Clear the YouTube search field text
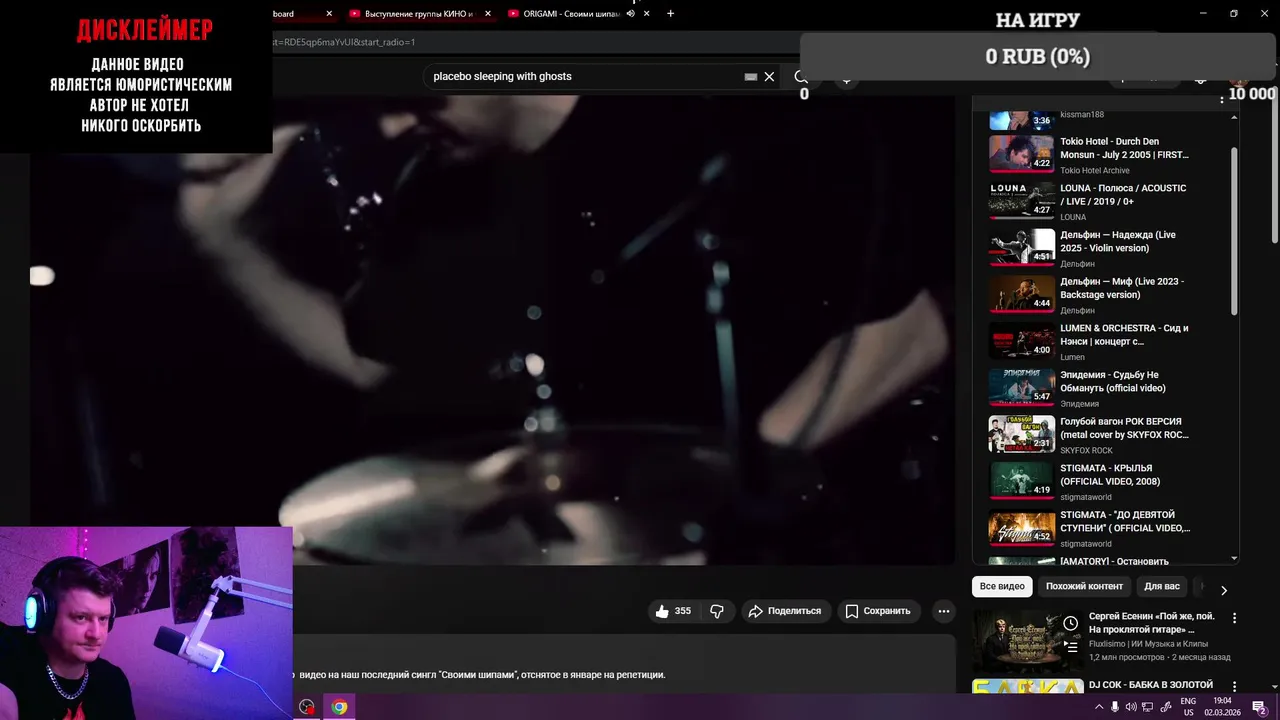Screen dimensions: 1280x720 769,76
